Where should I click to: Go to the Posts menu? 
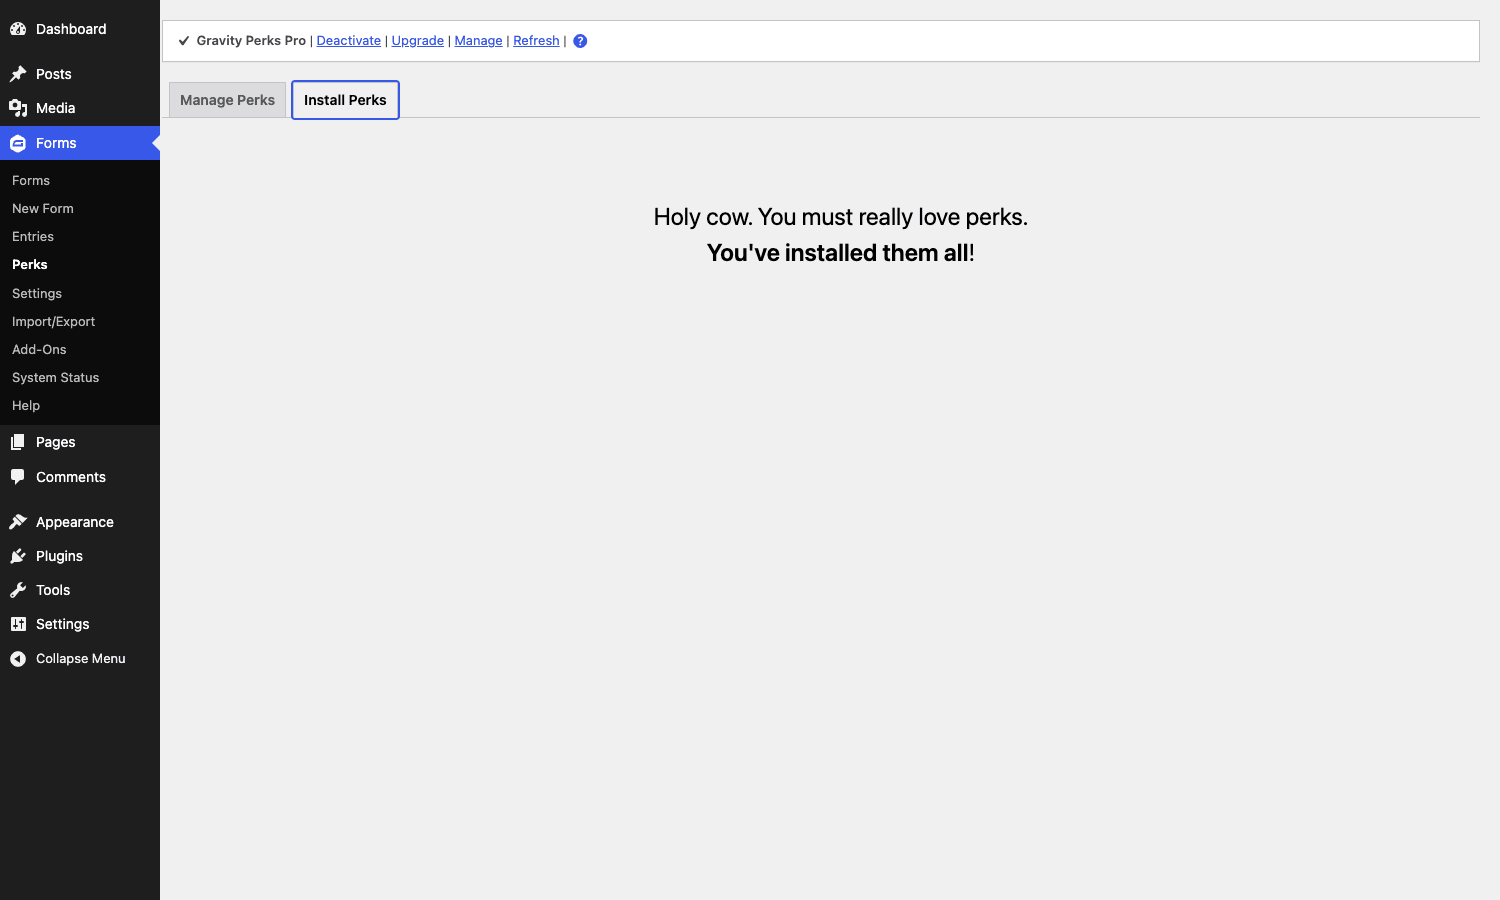coord(54,74)
